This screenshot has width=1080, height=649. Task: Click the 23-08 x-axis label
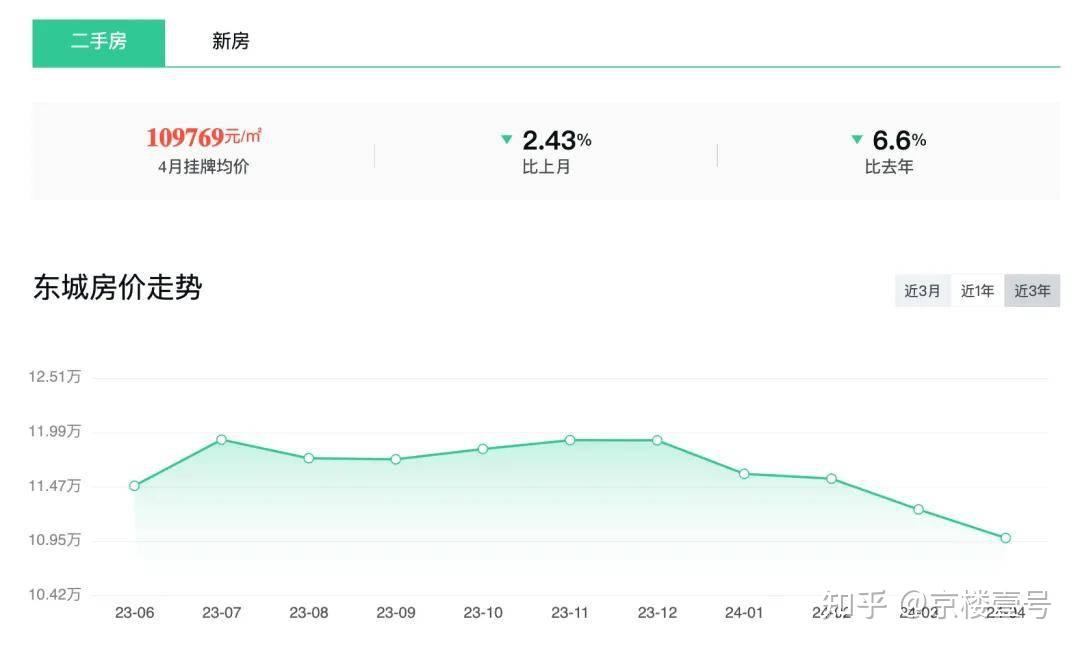coord(309,612)
